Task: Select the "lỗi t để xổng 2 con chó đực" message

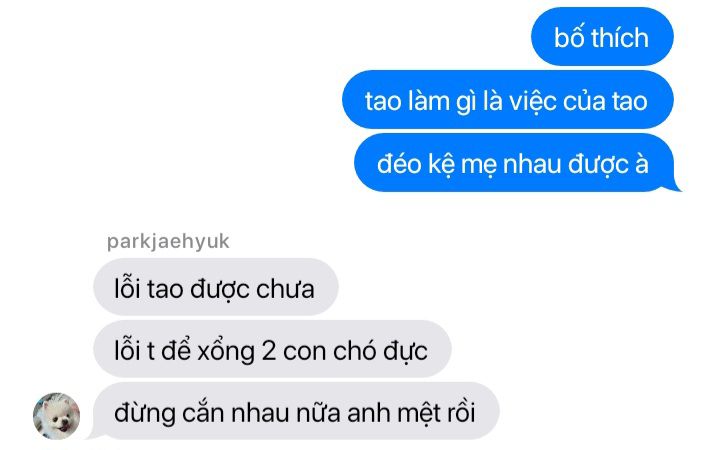Action: point(272,349)
